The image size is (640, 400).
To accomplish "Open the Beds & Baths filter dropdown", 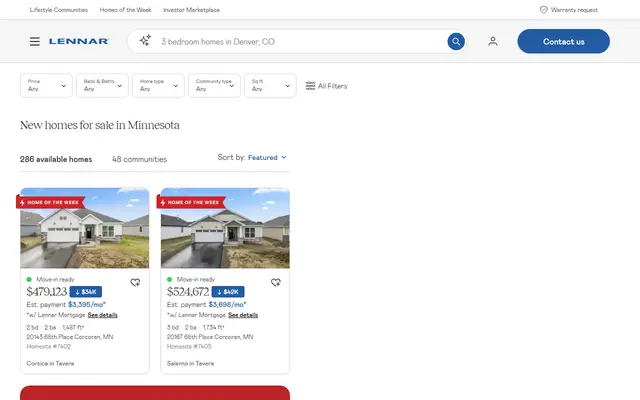I will point(102,85).
